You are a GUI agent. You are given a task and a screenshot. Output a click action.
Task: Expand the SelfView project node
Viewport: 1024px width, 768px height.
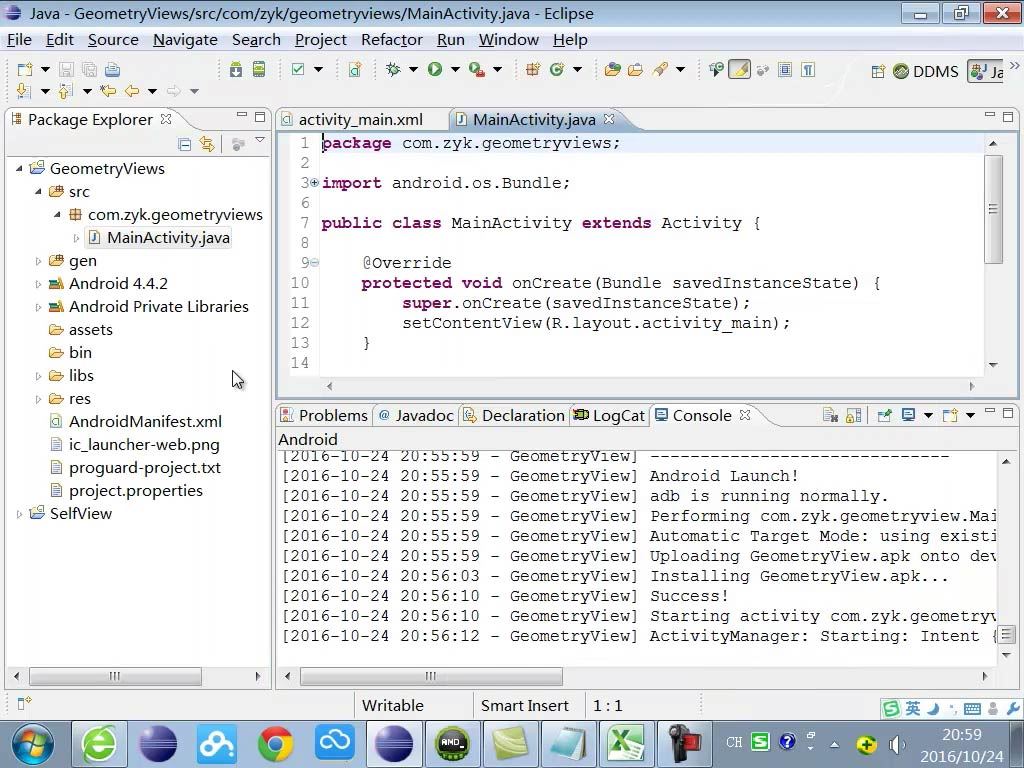[x=19, y=514]
